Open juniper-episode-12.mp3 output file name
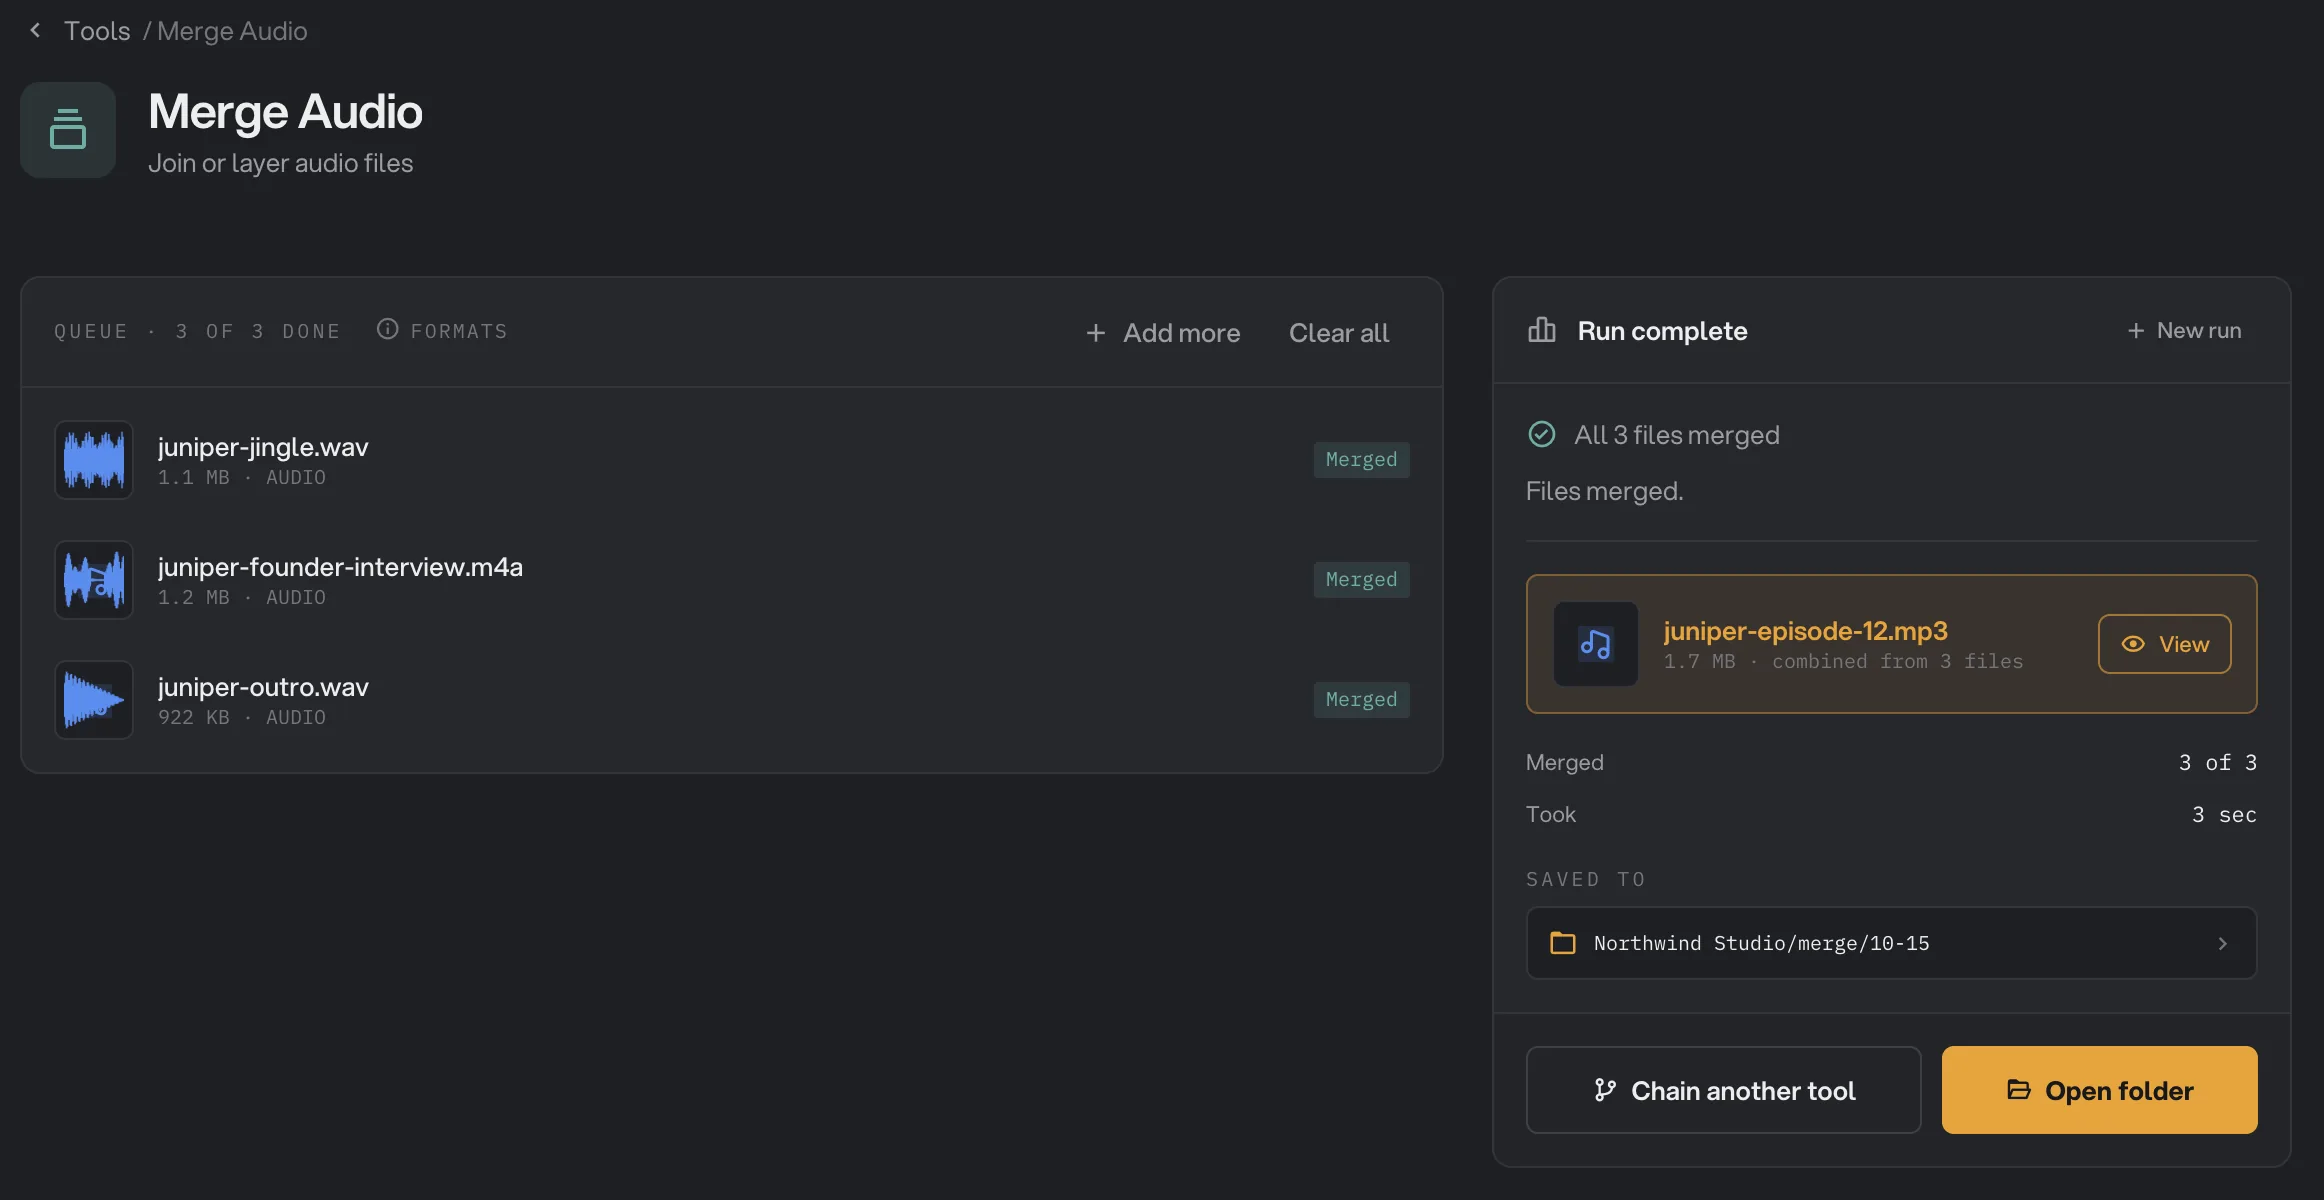2324x1200 pixels. (x=1805, y=631)
